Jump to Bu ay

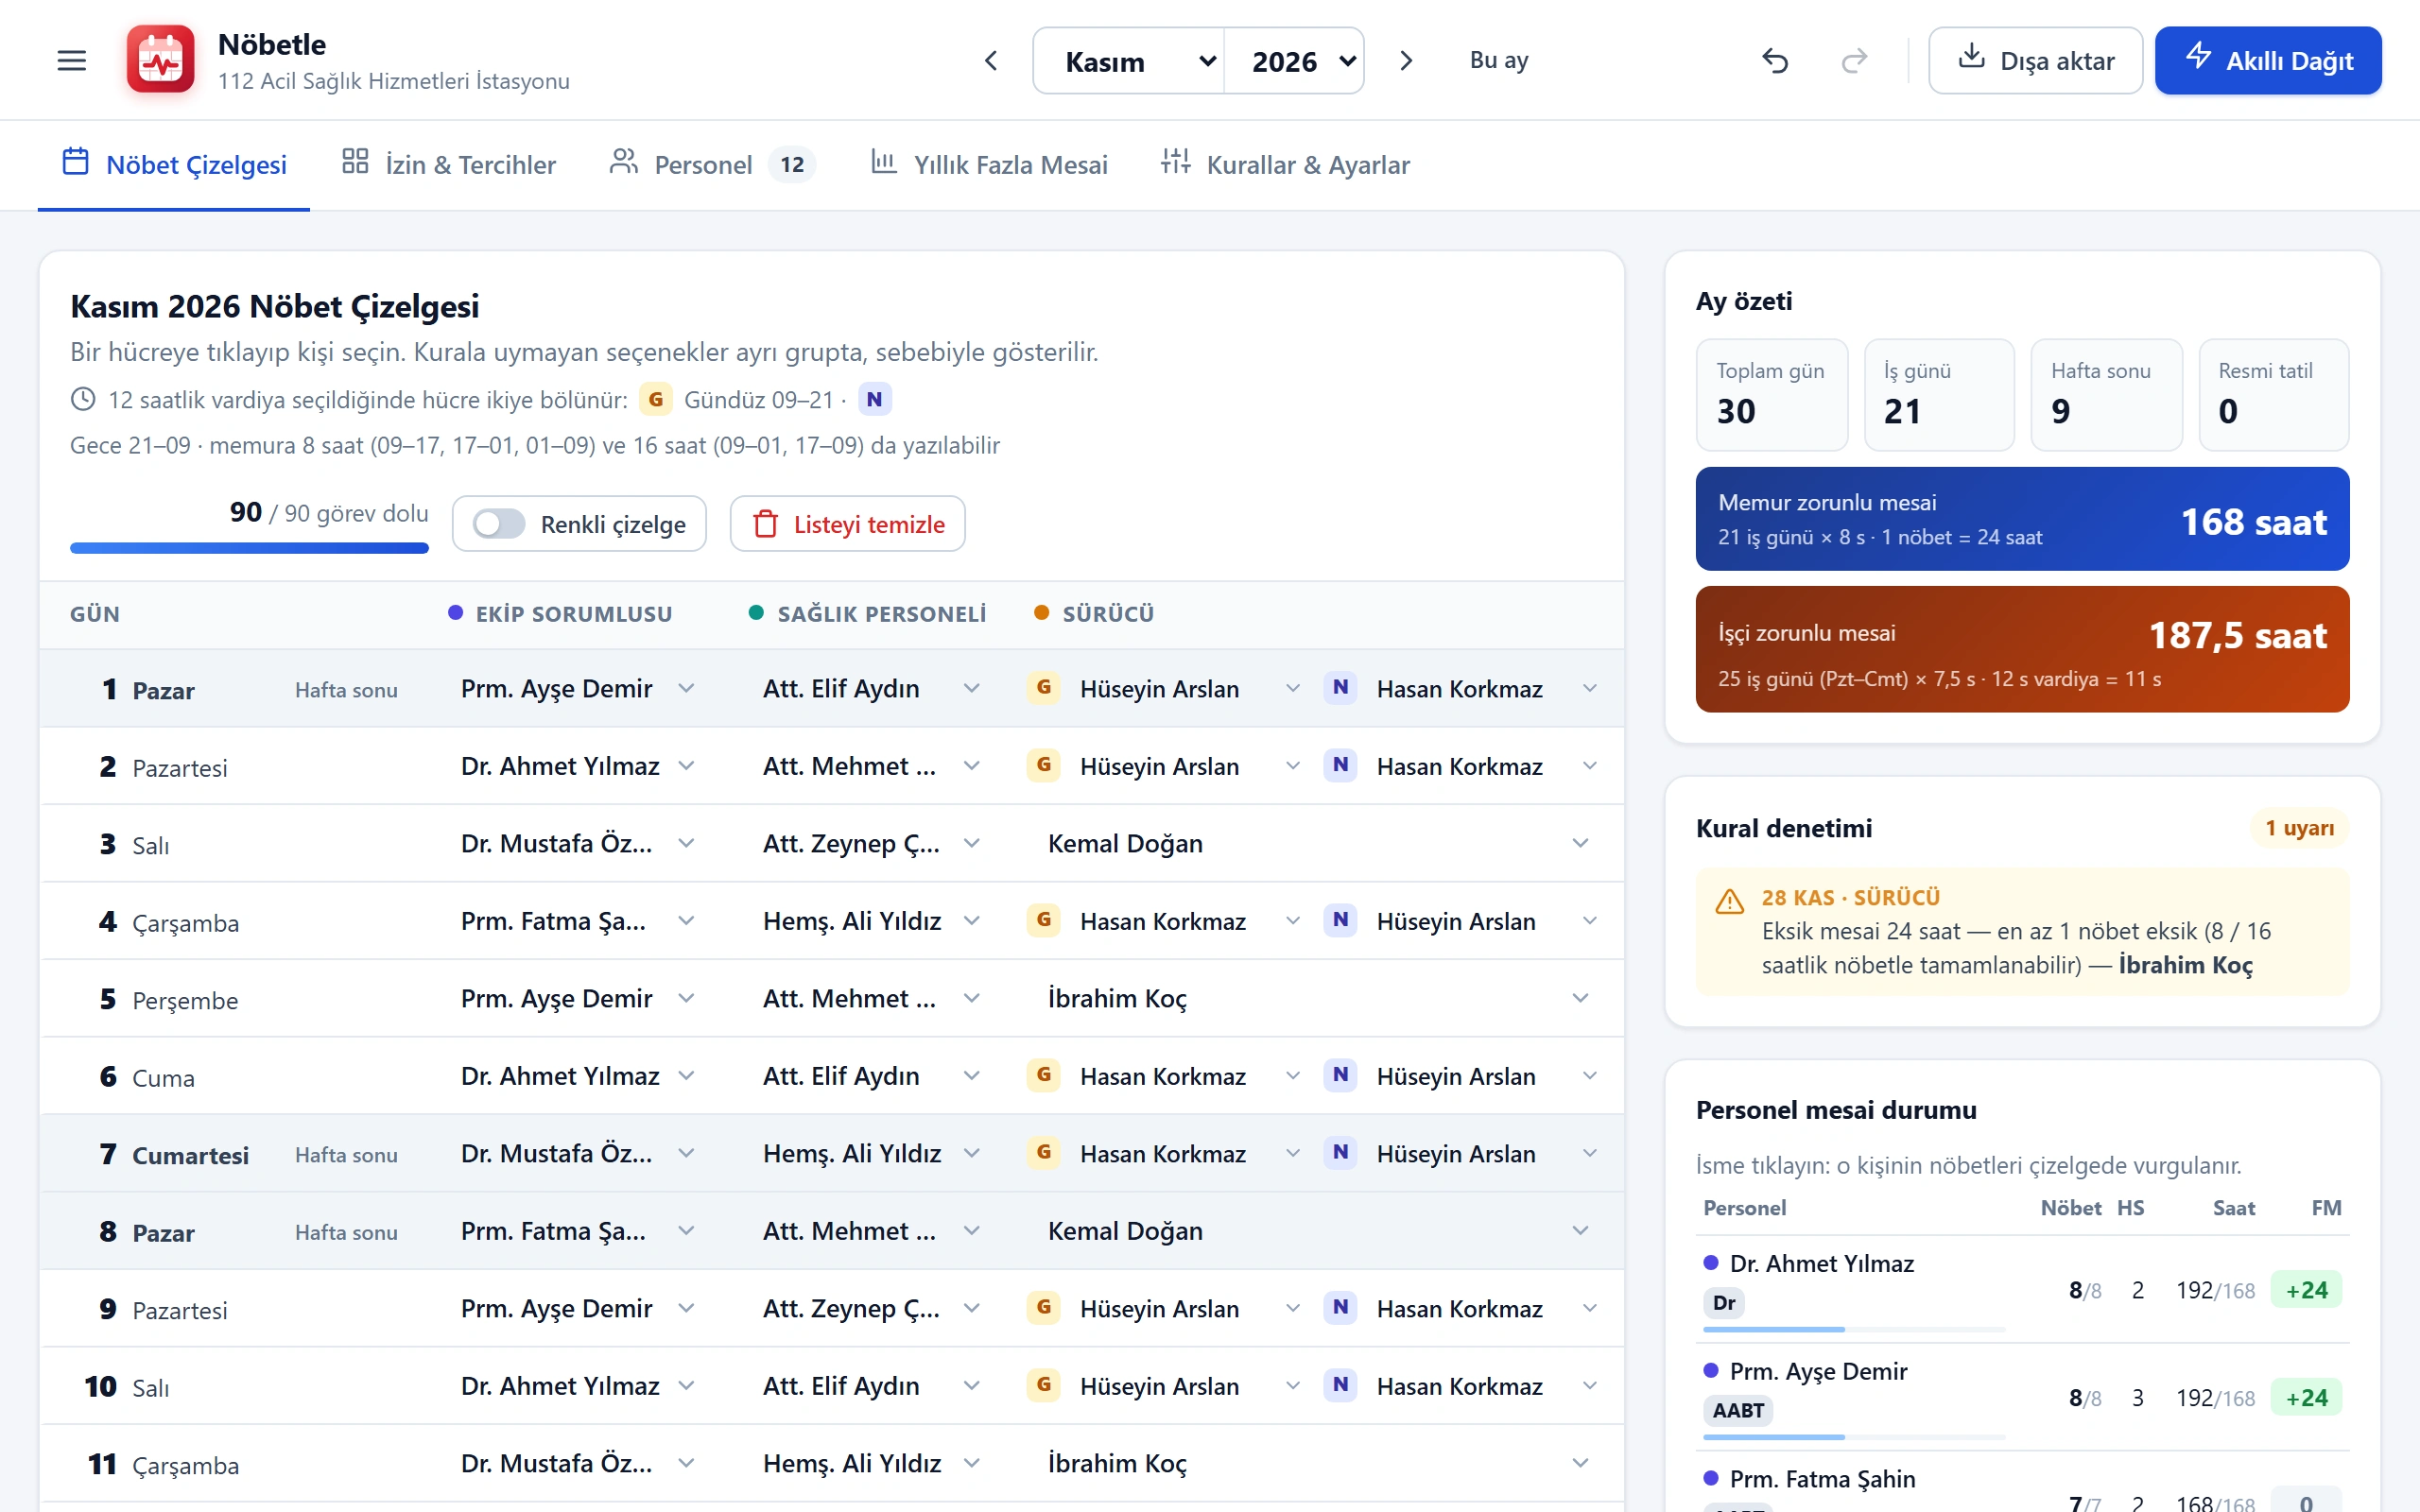click(x=1498, y=60)
